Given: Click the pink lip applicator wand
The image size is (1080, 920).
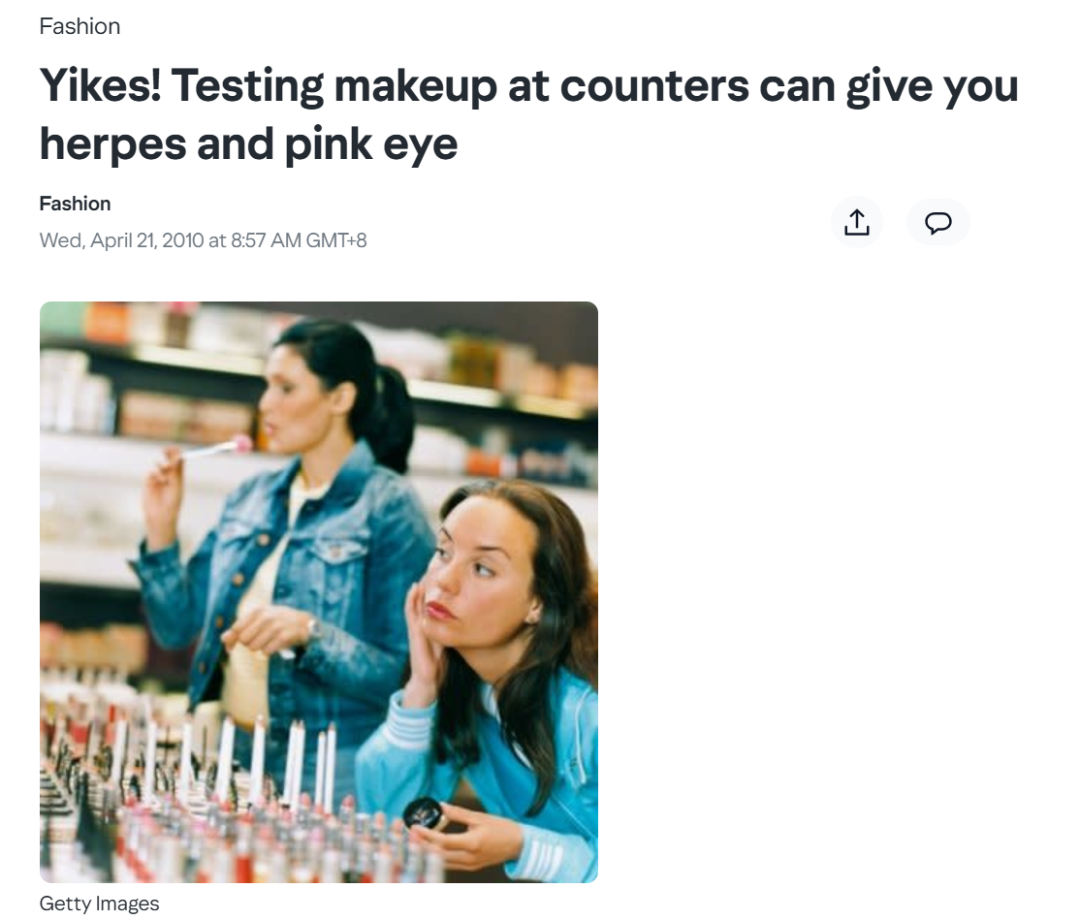Looking at the screenshot, I should [x=215, y=448].
